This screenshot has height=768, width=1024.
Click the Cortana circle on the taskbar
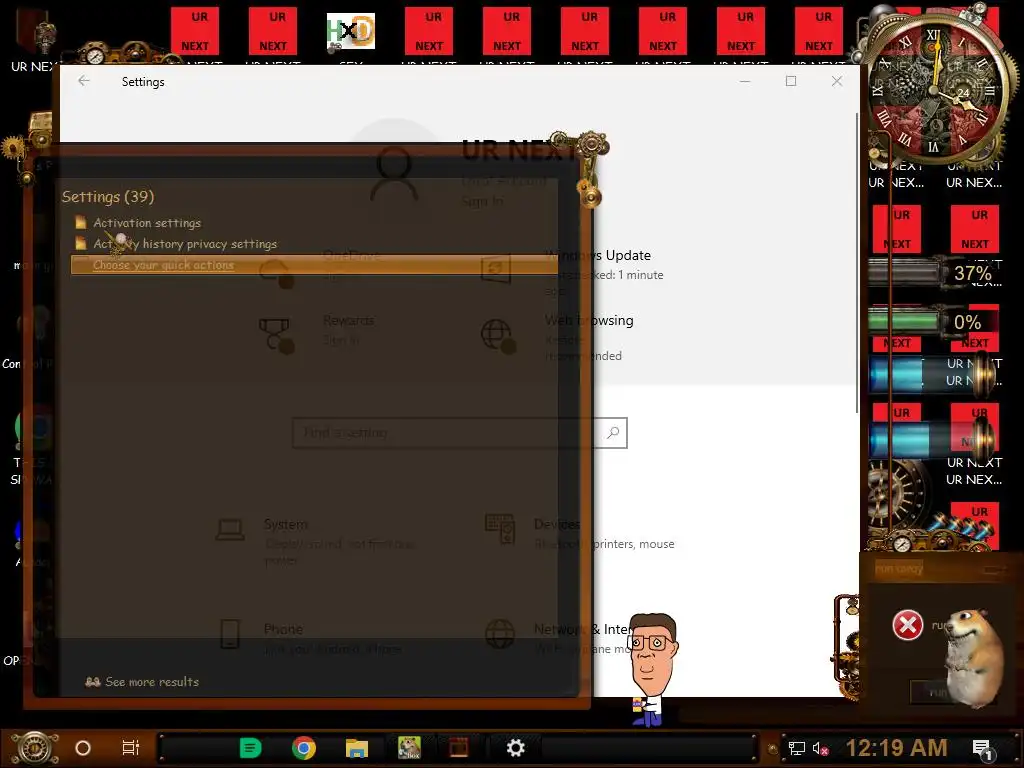pyautogui.click(x=83, y=748)
